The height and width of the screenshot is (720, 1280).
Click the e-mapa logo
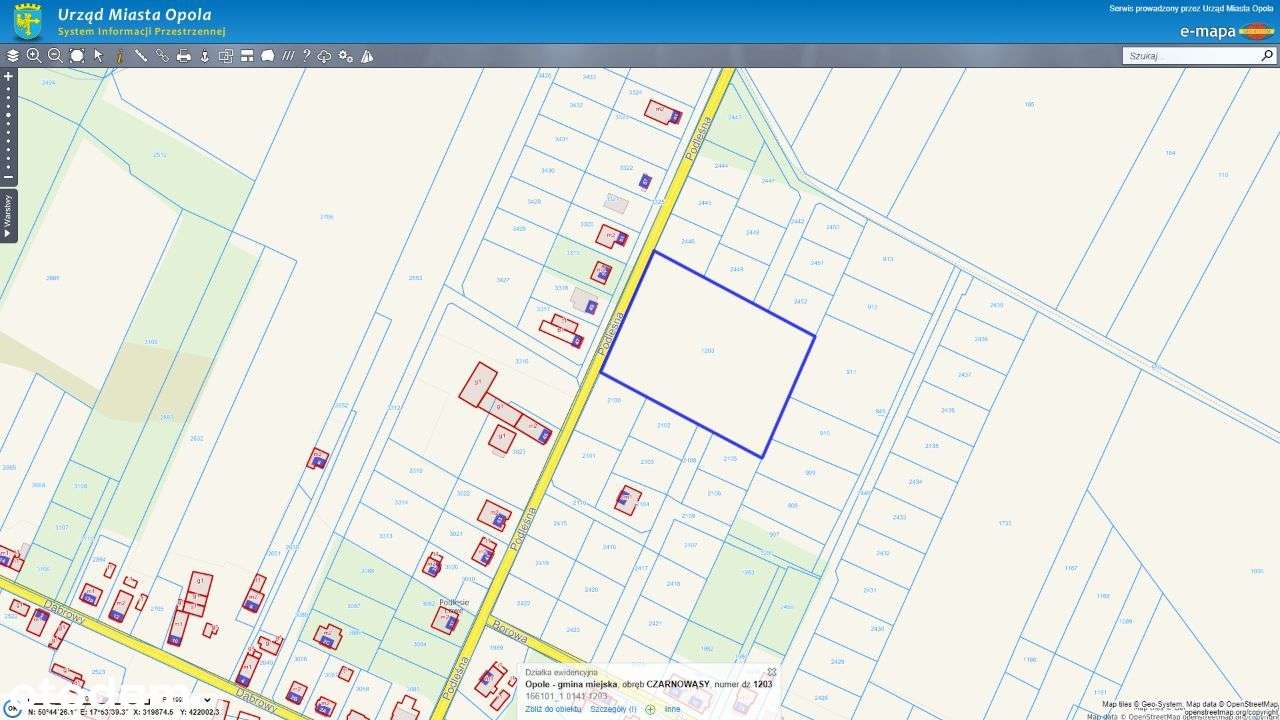(1226, 31)
